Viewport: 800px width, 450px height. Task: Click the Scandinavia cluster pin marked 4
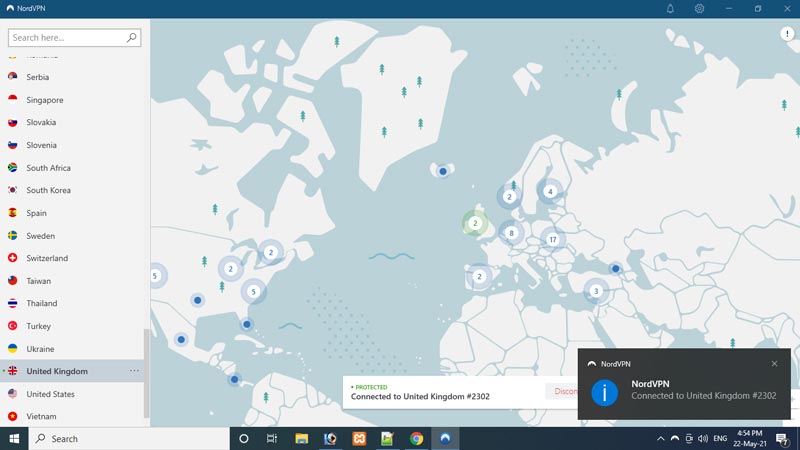coord(550,191)
